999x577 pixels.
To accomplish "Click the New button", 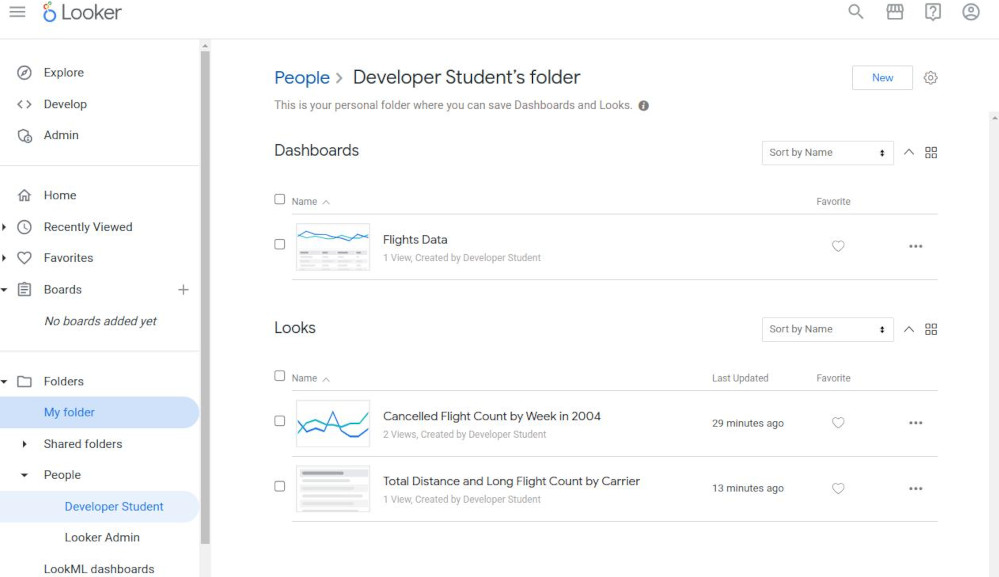I will pyautogui.click(x=882, y=78).
